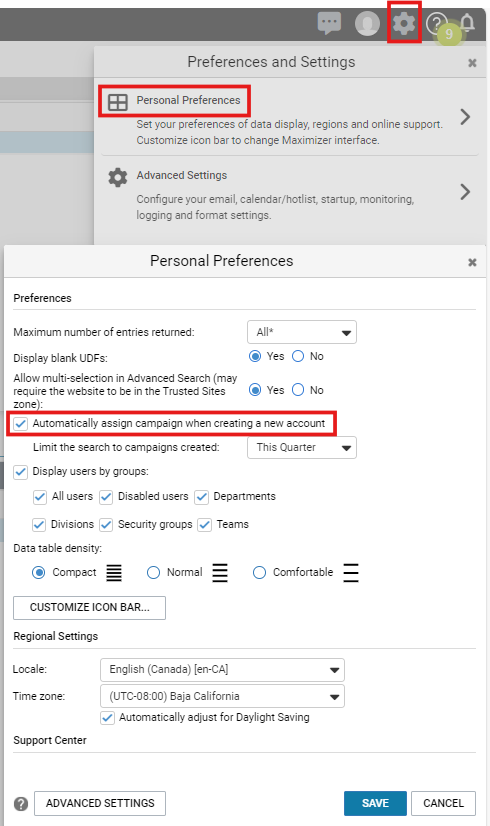The image size is (490, 826).
Task: Click the help icon beside Advanced Settings button
Action: pos(21,804)
